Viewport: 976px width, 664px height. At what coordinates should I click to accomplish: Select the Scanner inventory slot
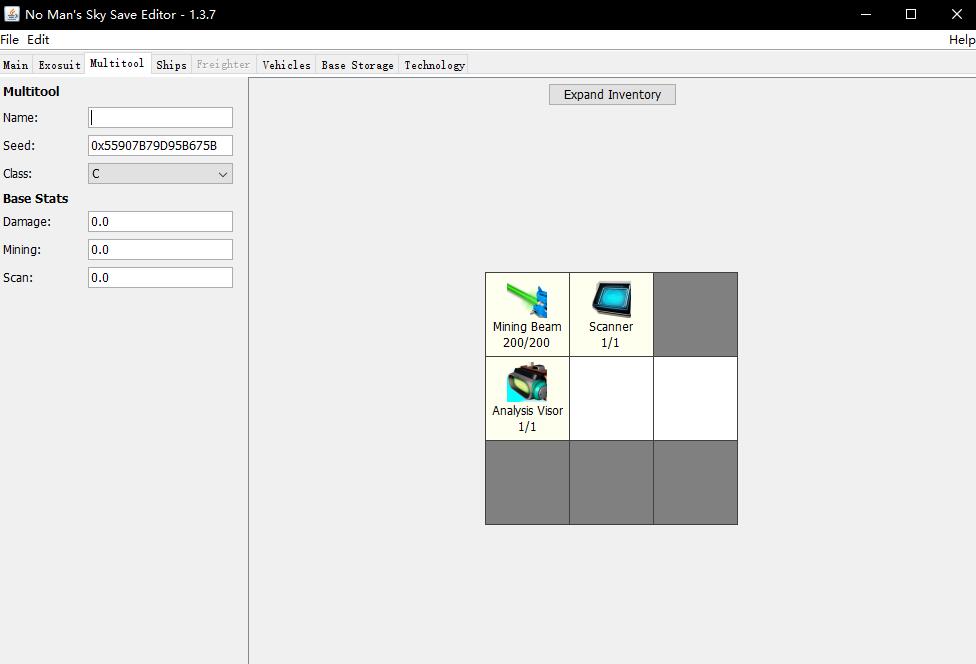tap(611, 314)
